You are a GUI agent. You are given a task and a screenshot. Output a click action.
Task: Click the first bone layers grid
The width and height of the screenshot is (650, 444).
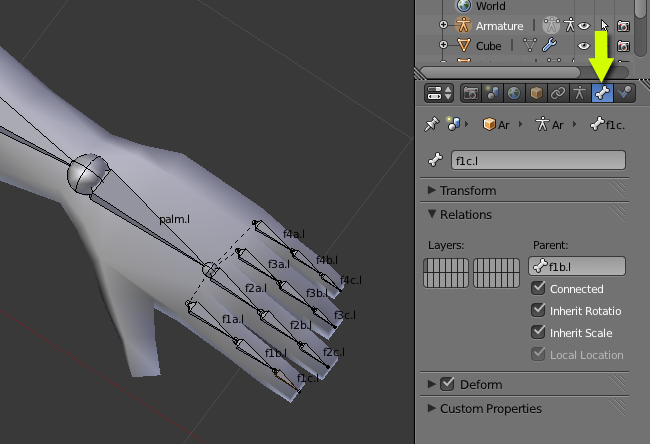click(446, 273)
